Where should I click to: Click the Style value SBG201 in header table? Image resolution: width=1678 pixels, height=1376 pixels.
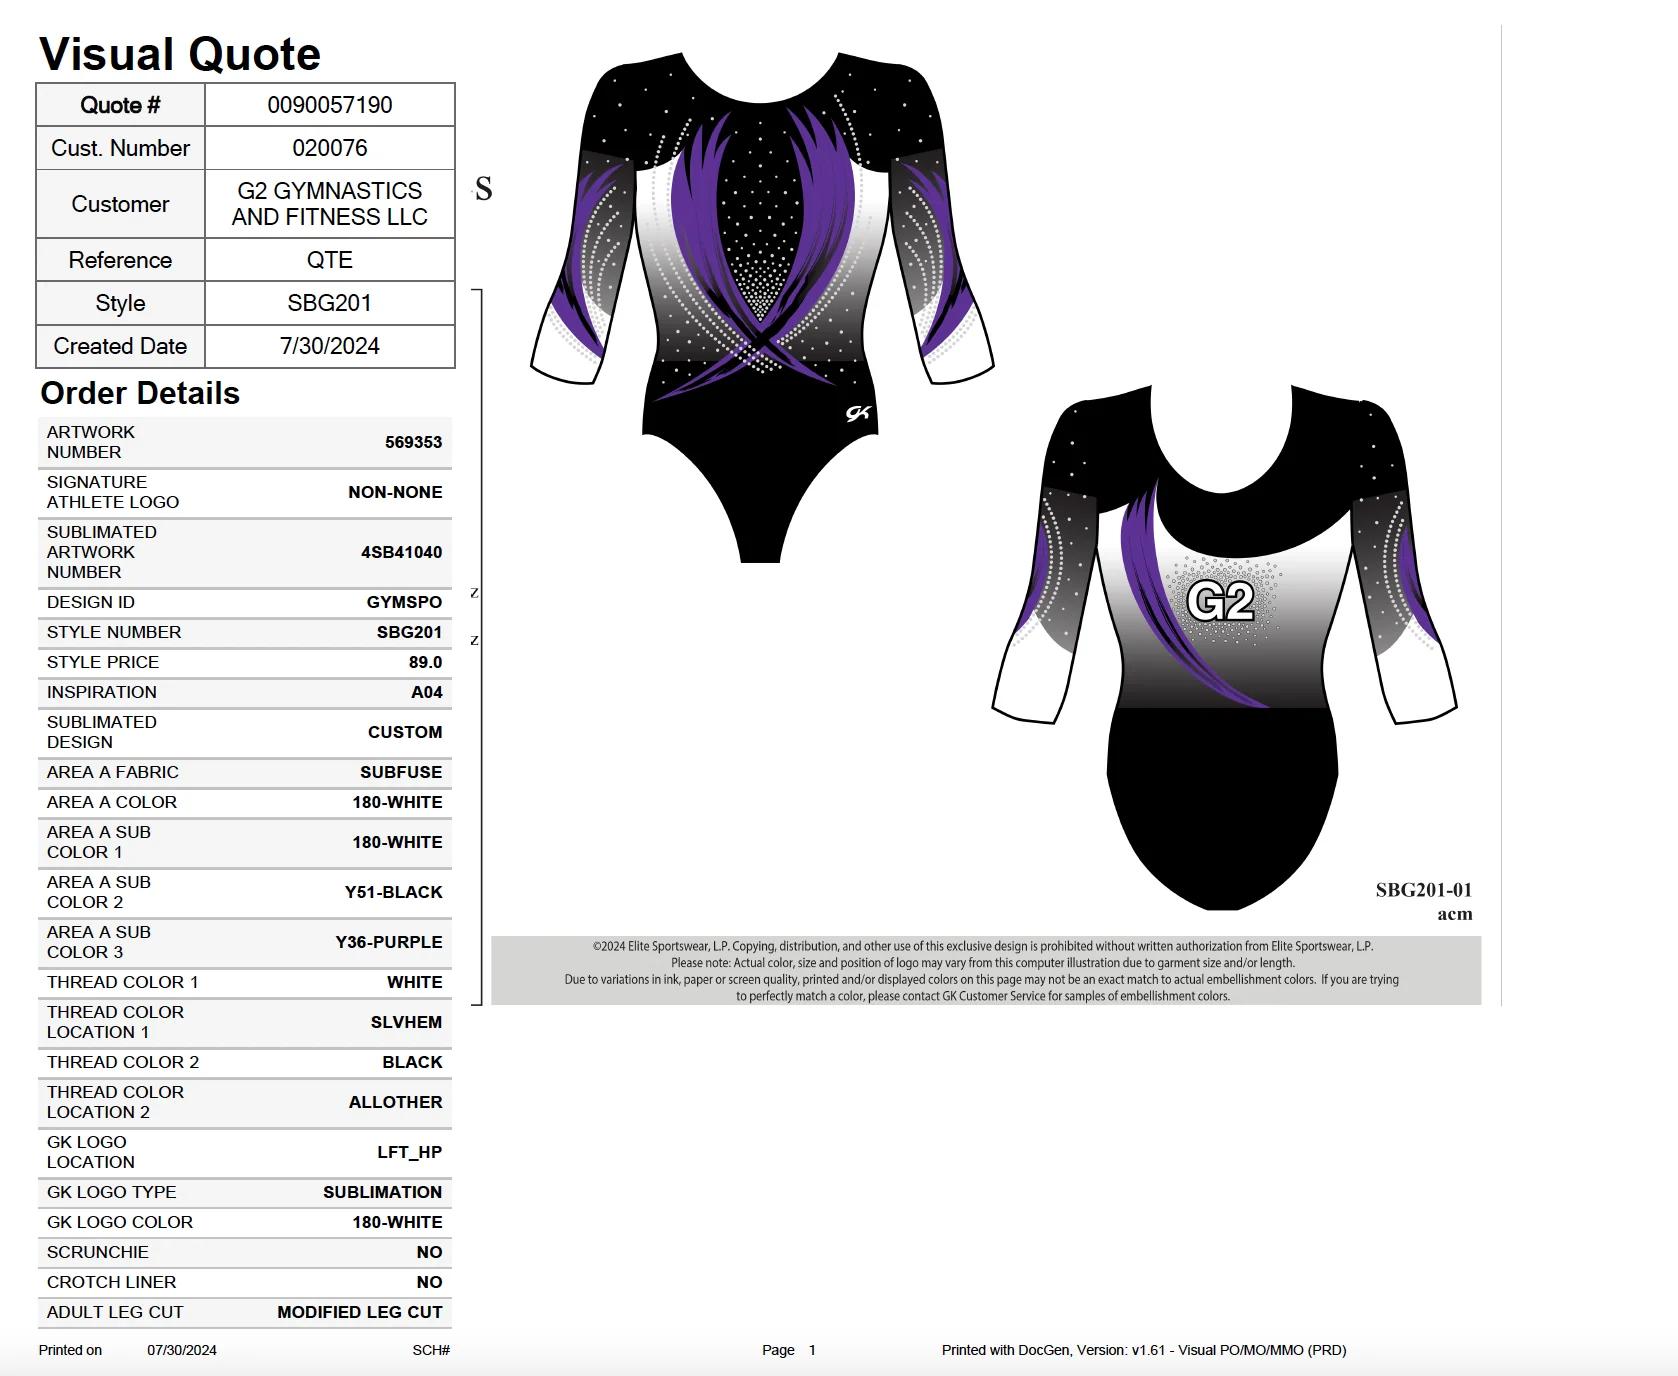(x=330, y=303)
